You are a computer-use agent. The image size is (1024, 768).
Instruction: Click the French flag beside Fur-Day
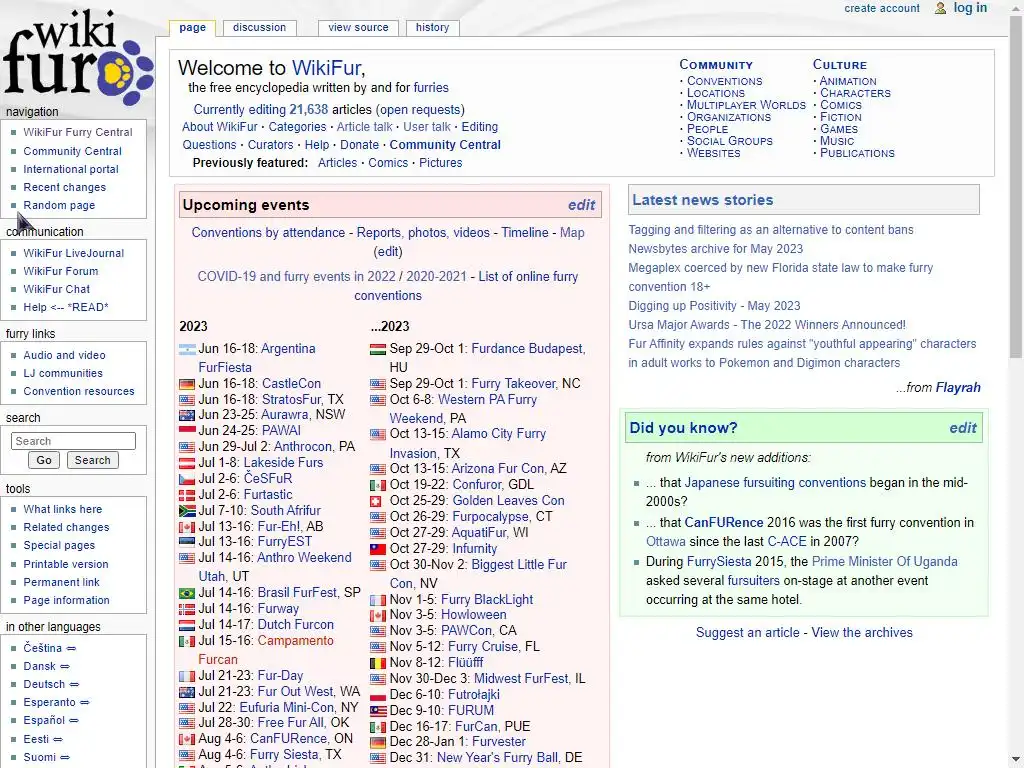click(187, 677)
